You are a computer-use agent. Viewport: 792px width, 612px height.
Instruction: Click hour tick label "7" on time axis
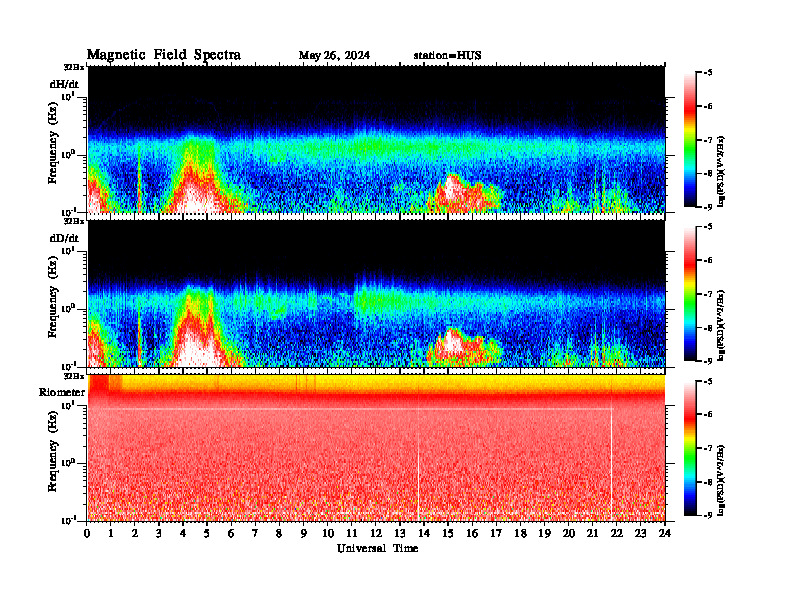255,534
